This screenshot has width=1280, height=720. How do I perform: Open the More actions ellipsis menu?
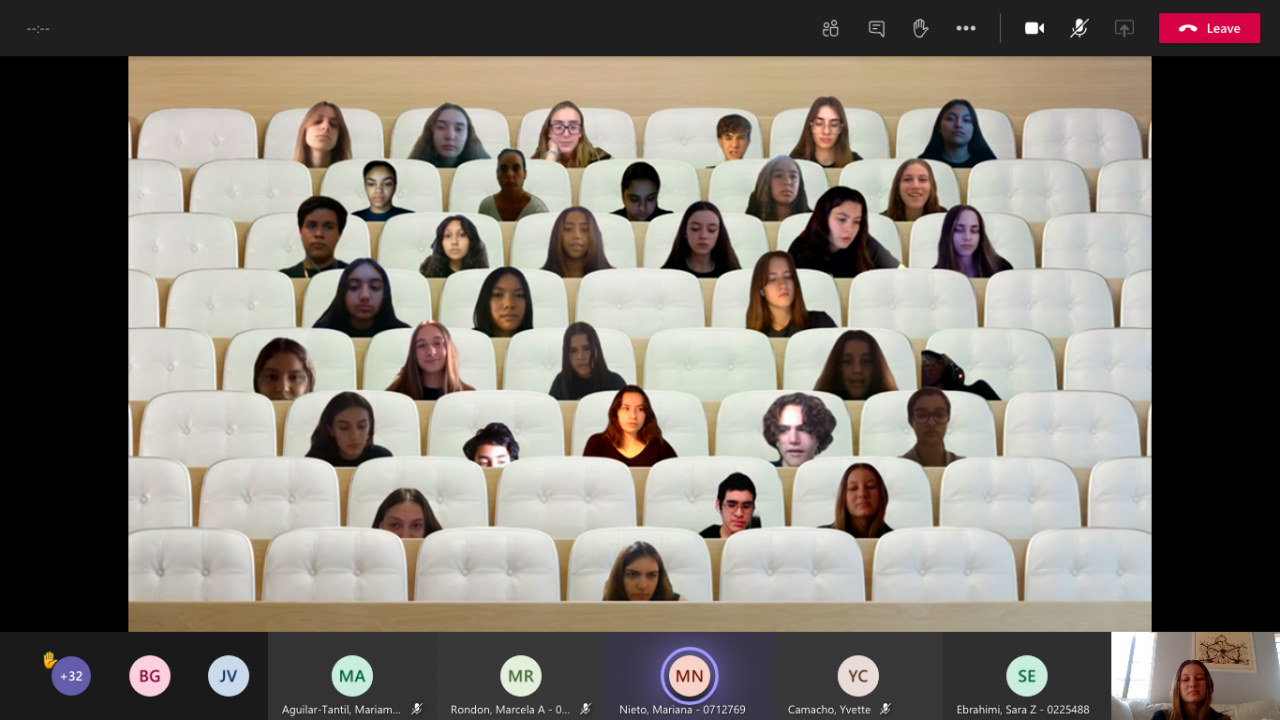point(966,28)
